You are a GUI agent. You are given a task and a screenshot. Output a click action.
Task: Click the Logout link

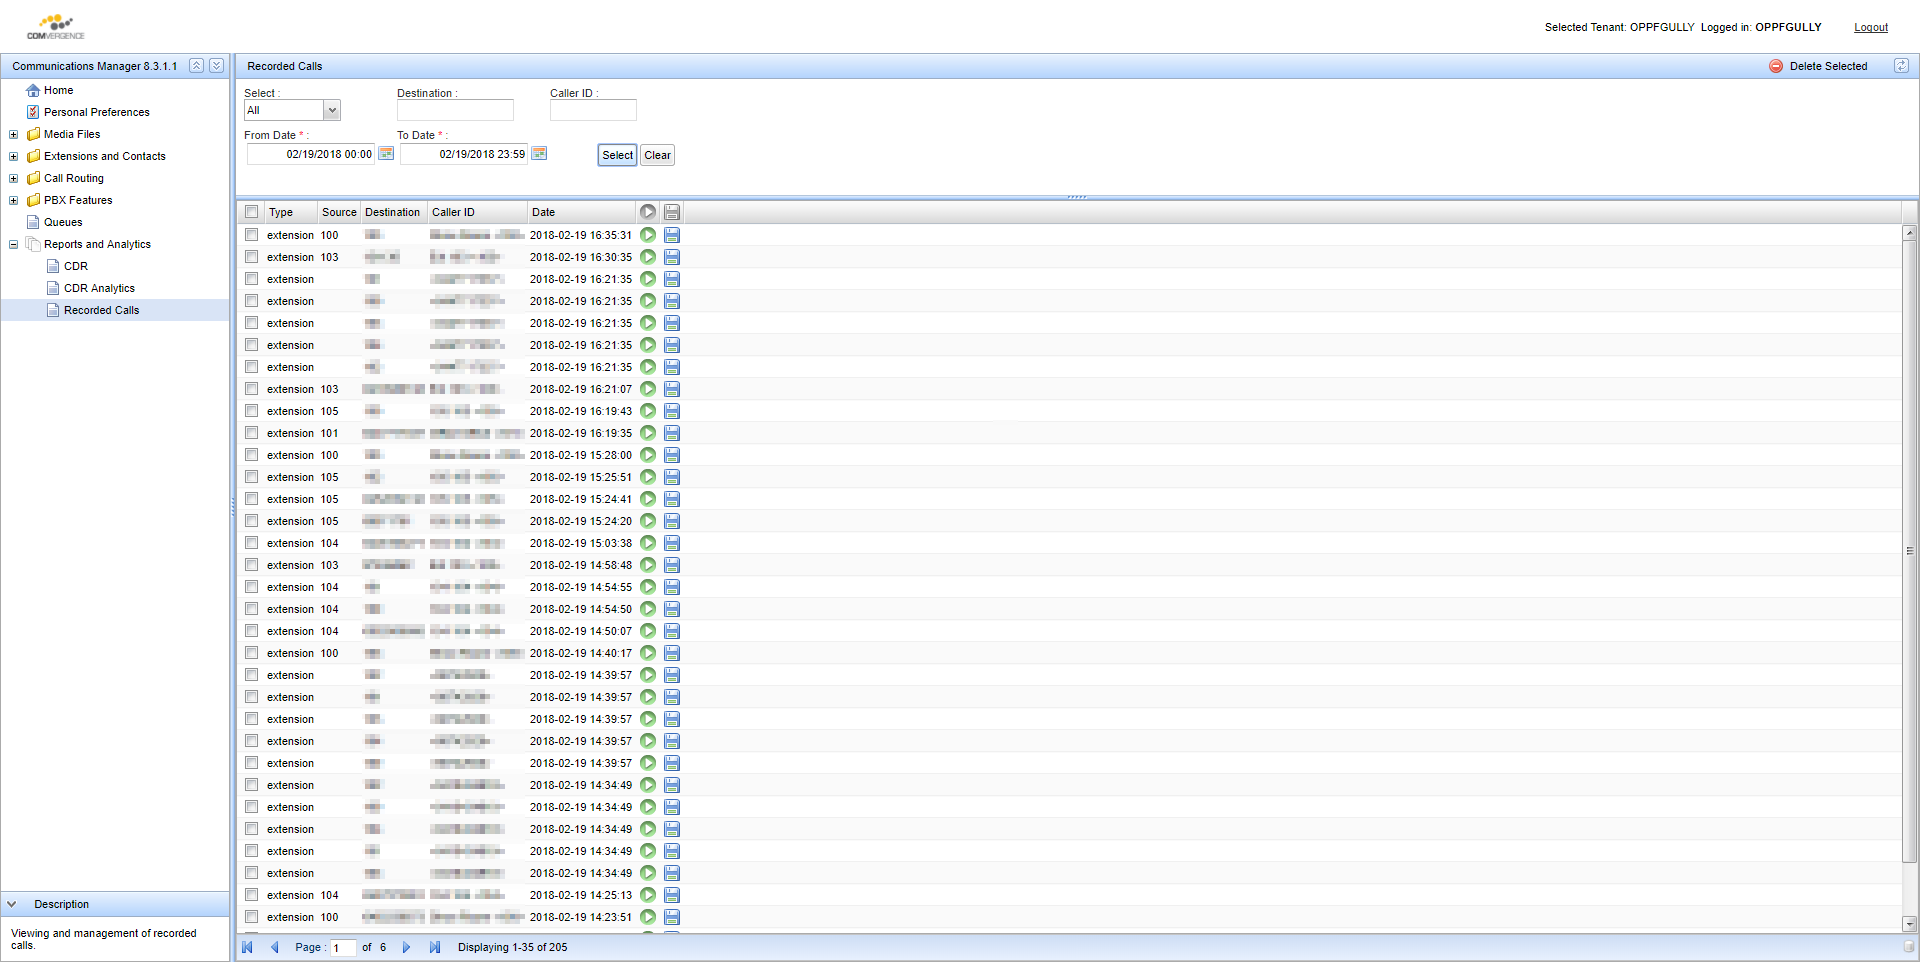point(1870,27)
